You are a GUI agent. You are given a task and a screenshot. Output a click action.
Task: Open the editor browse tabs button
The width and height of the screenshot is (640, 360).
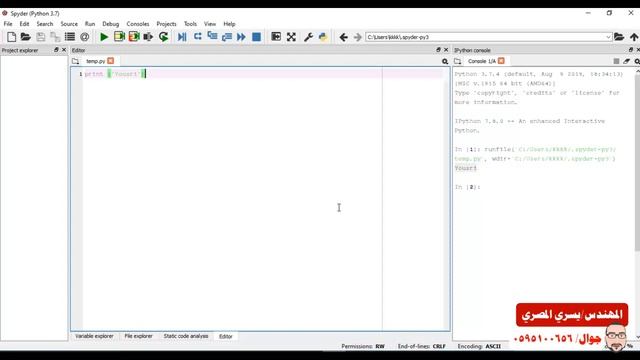pos(76,61)
